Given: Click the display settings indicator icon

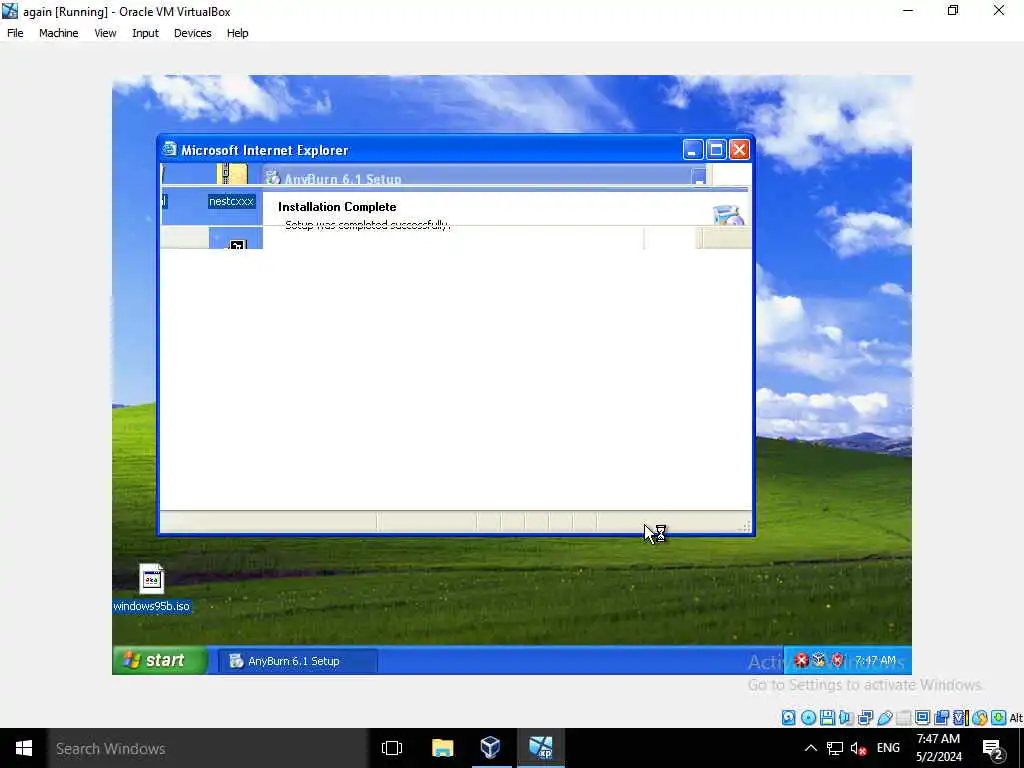Looking at the screenshot, I should point(922,717).
